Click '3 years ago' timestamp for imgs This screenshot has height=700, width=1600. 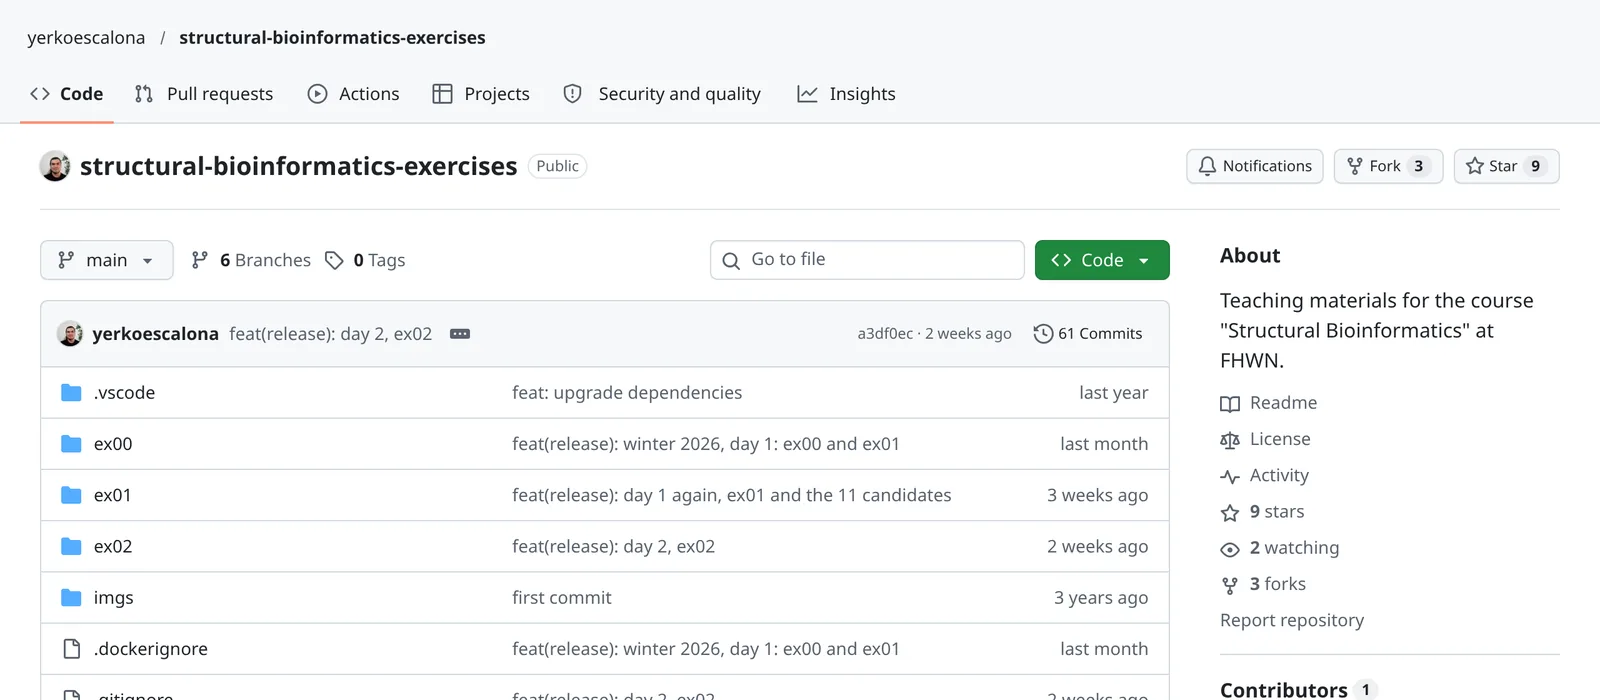(x=1101, y=598)
